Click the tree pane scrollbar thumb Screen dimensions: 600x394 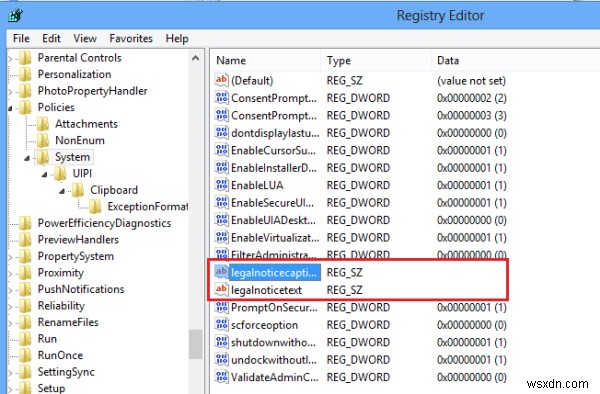pos(196,344)
